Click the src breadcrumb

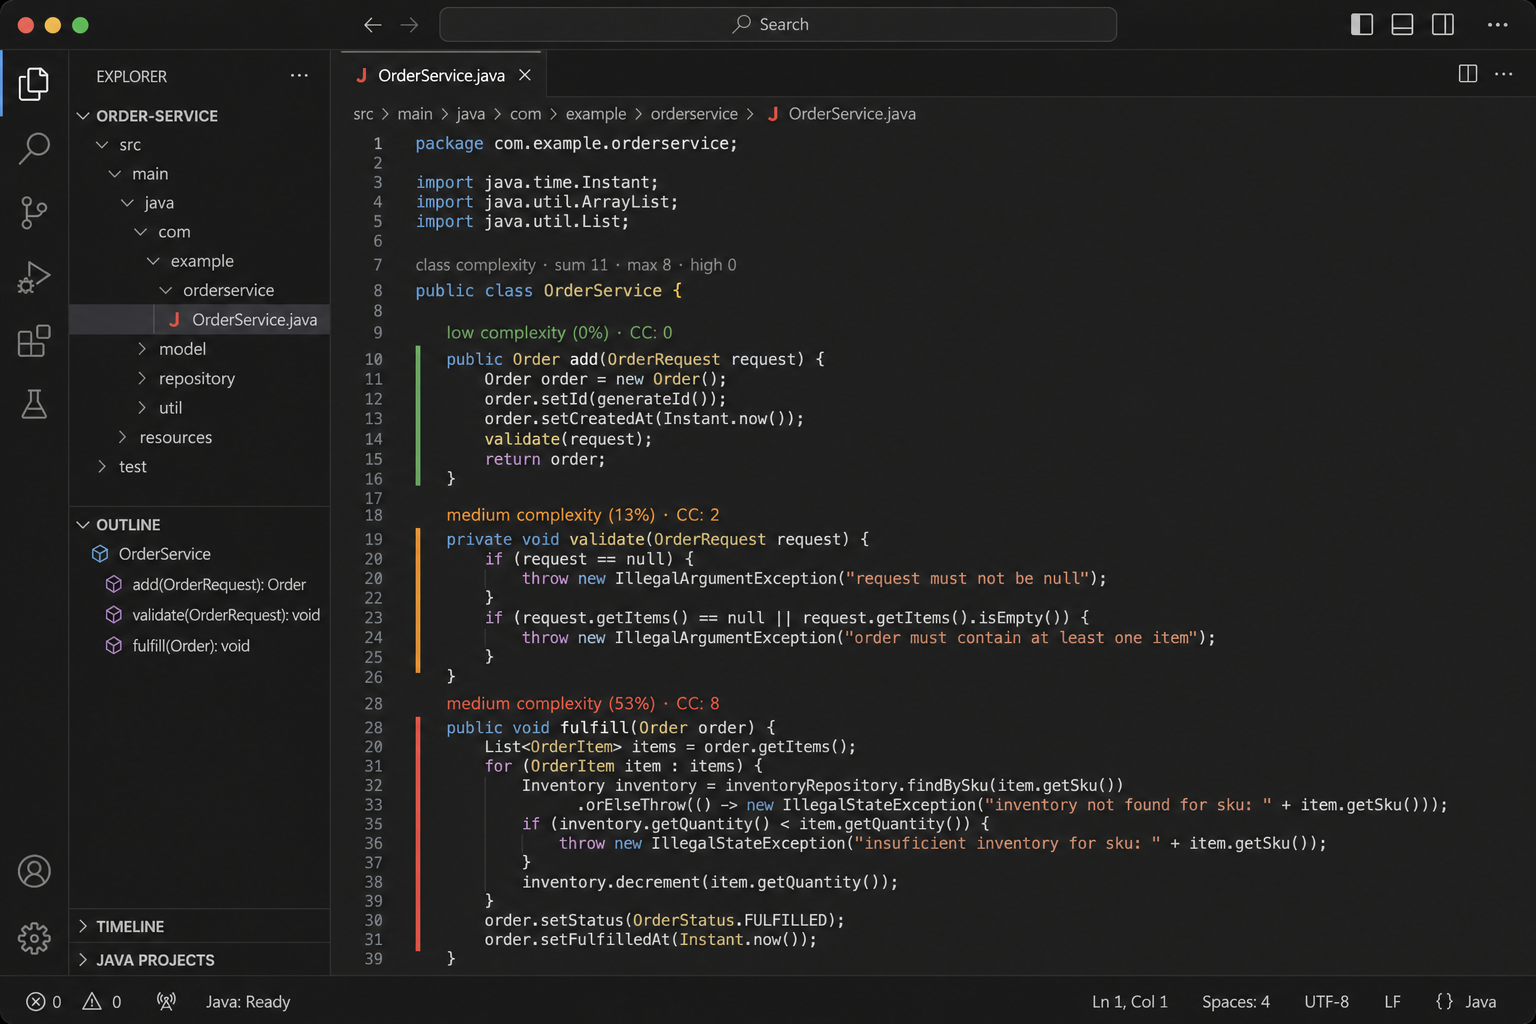point(363,114)
